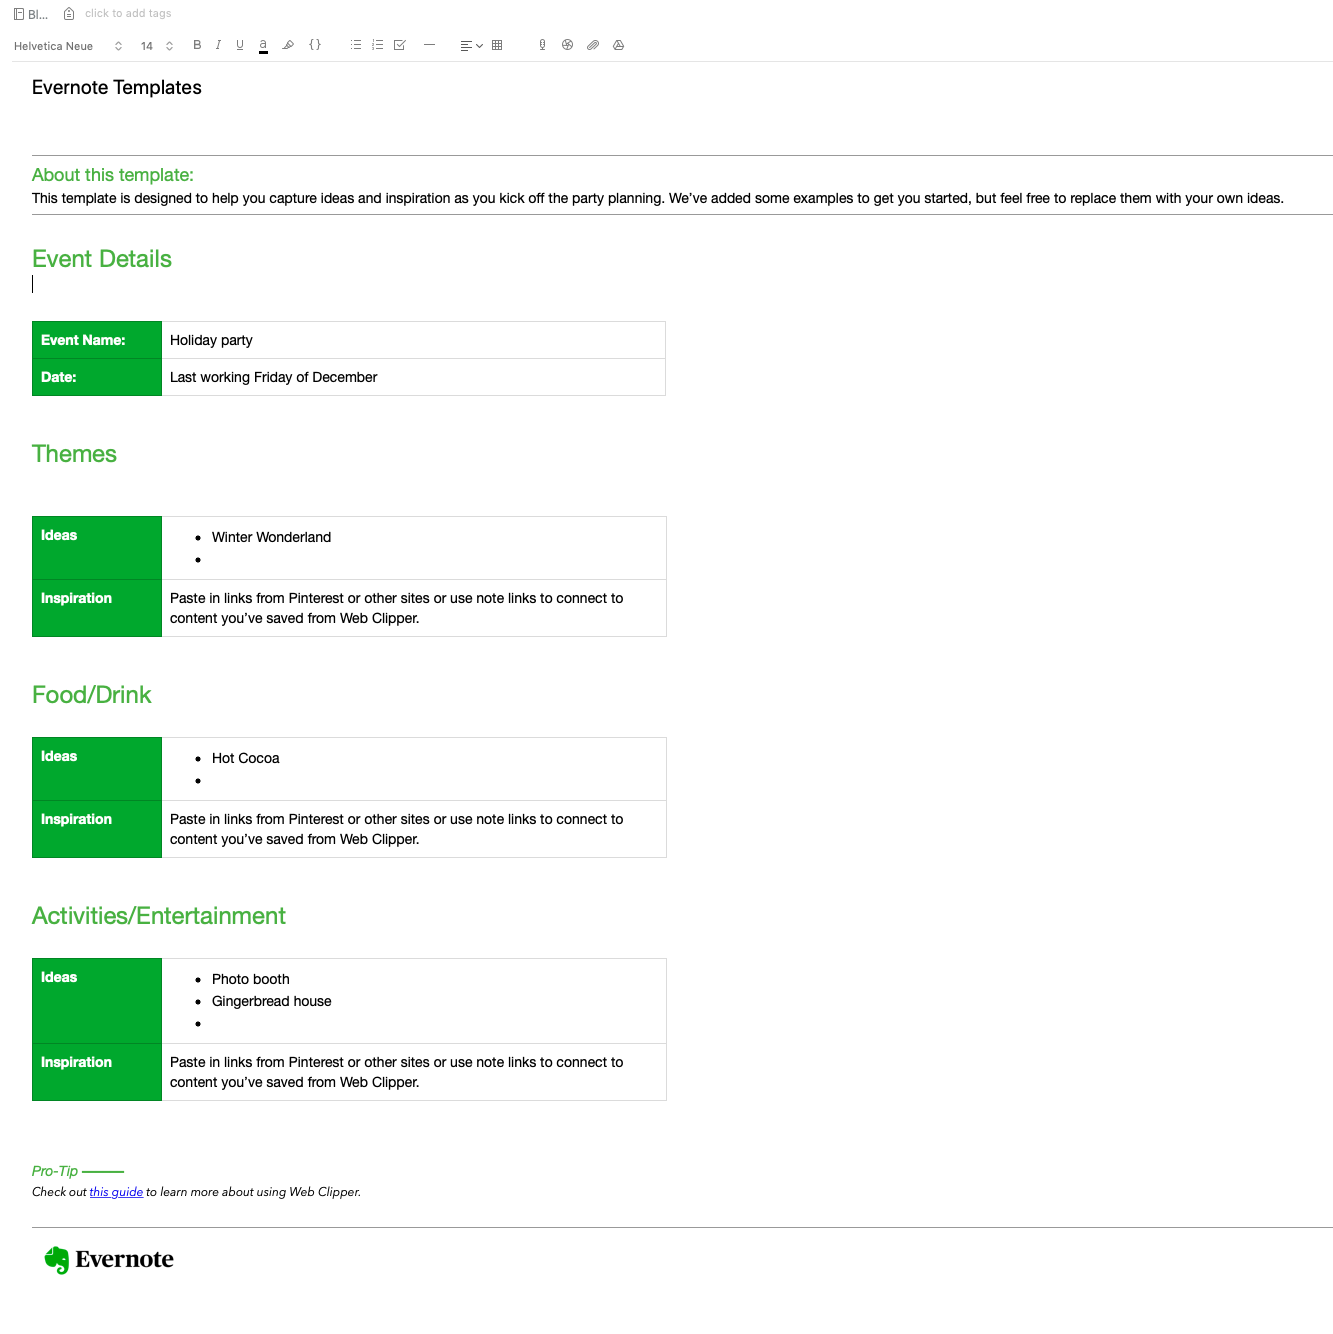Viewport: 1333px width, 1334px height.
Task: Toggle bold formatting
Action: (197, 45)
